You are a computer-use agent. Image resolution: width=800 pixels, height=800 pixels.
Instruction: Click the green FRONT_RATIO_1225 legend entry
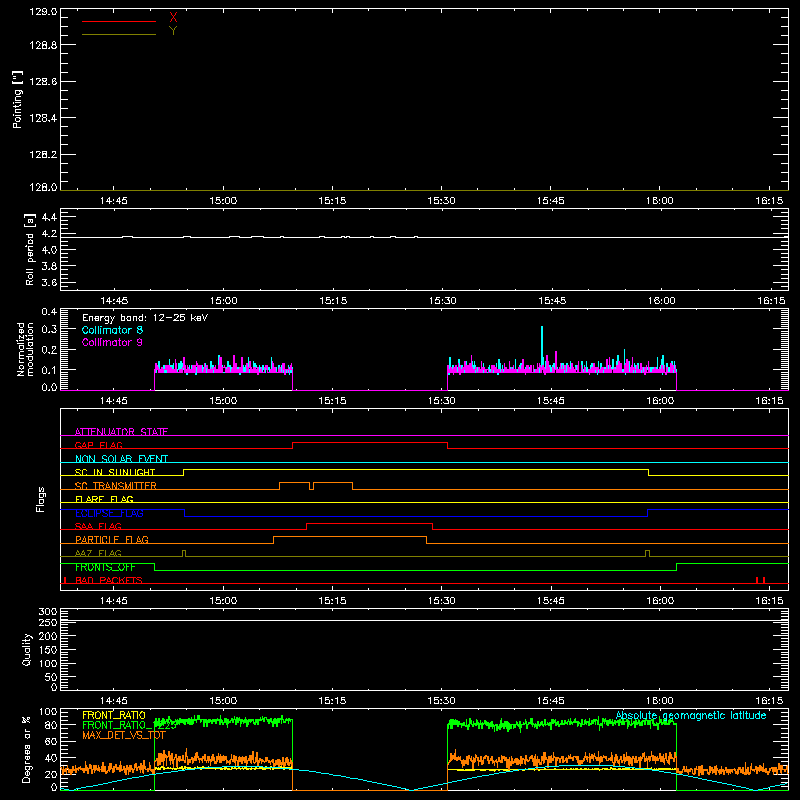(x=129, y=725)
